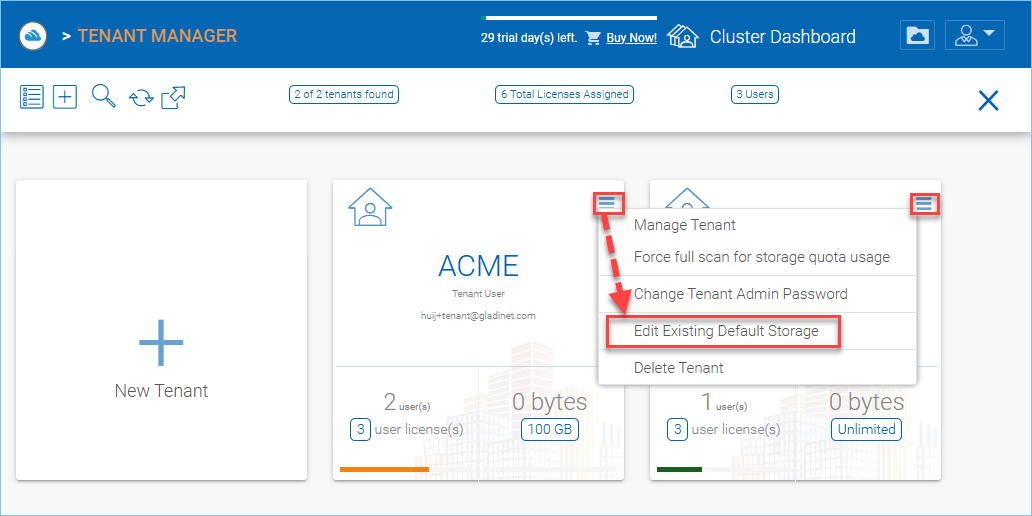Open ACME tenant hamburger menu
Viewport: 1032px width, 516px height.
click(x=606, y=203)
